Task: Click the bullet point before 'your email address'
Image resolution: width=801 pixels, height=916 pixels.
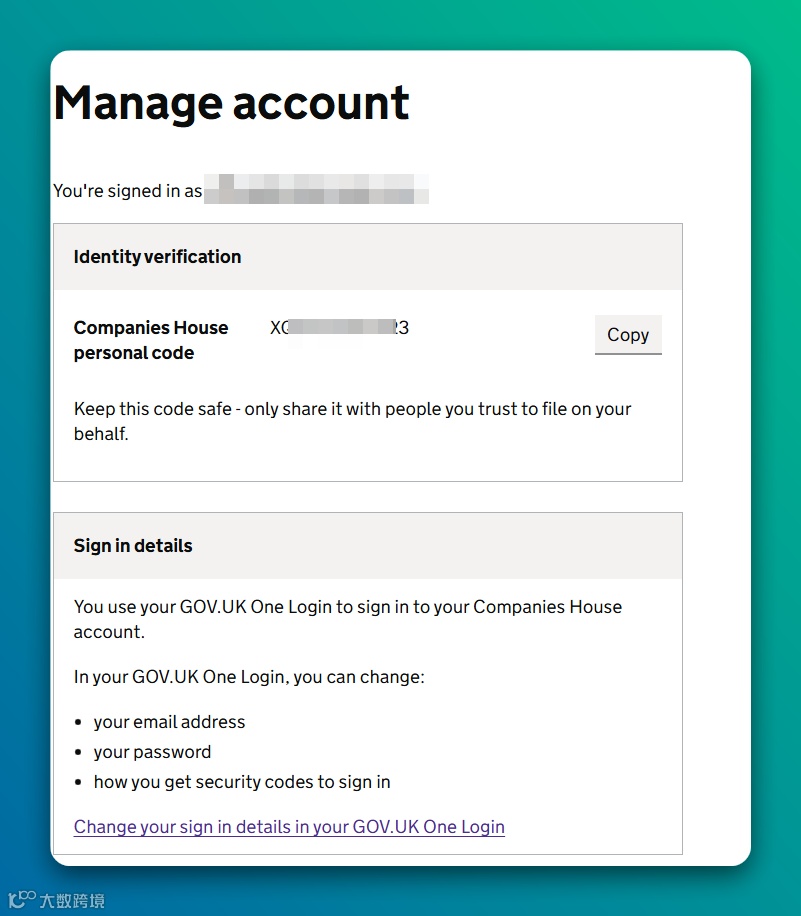Action: (x=78, y=722)
